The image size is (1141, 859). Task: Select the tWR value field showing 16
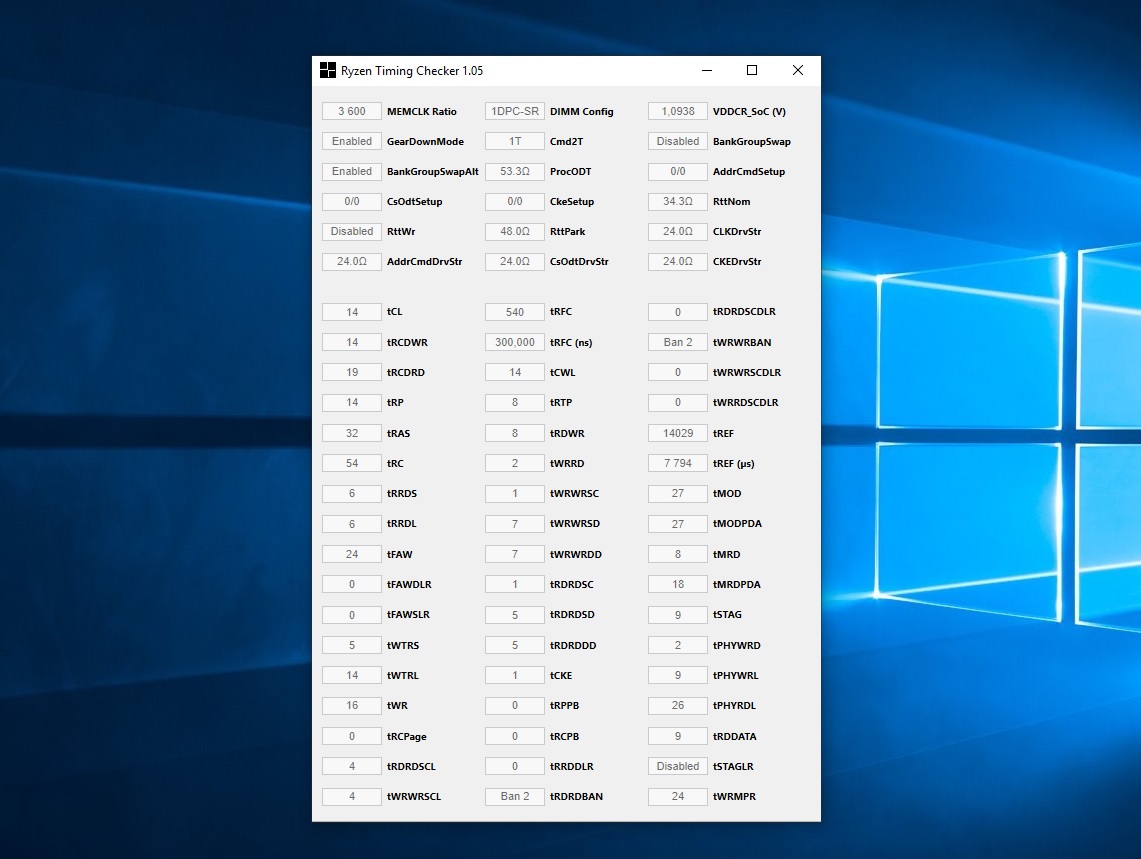point(352,705)
